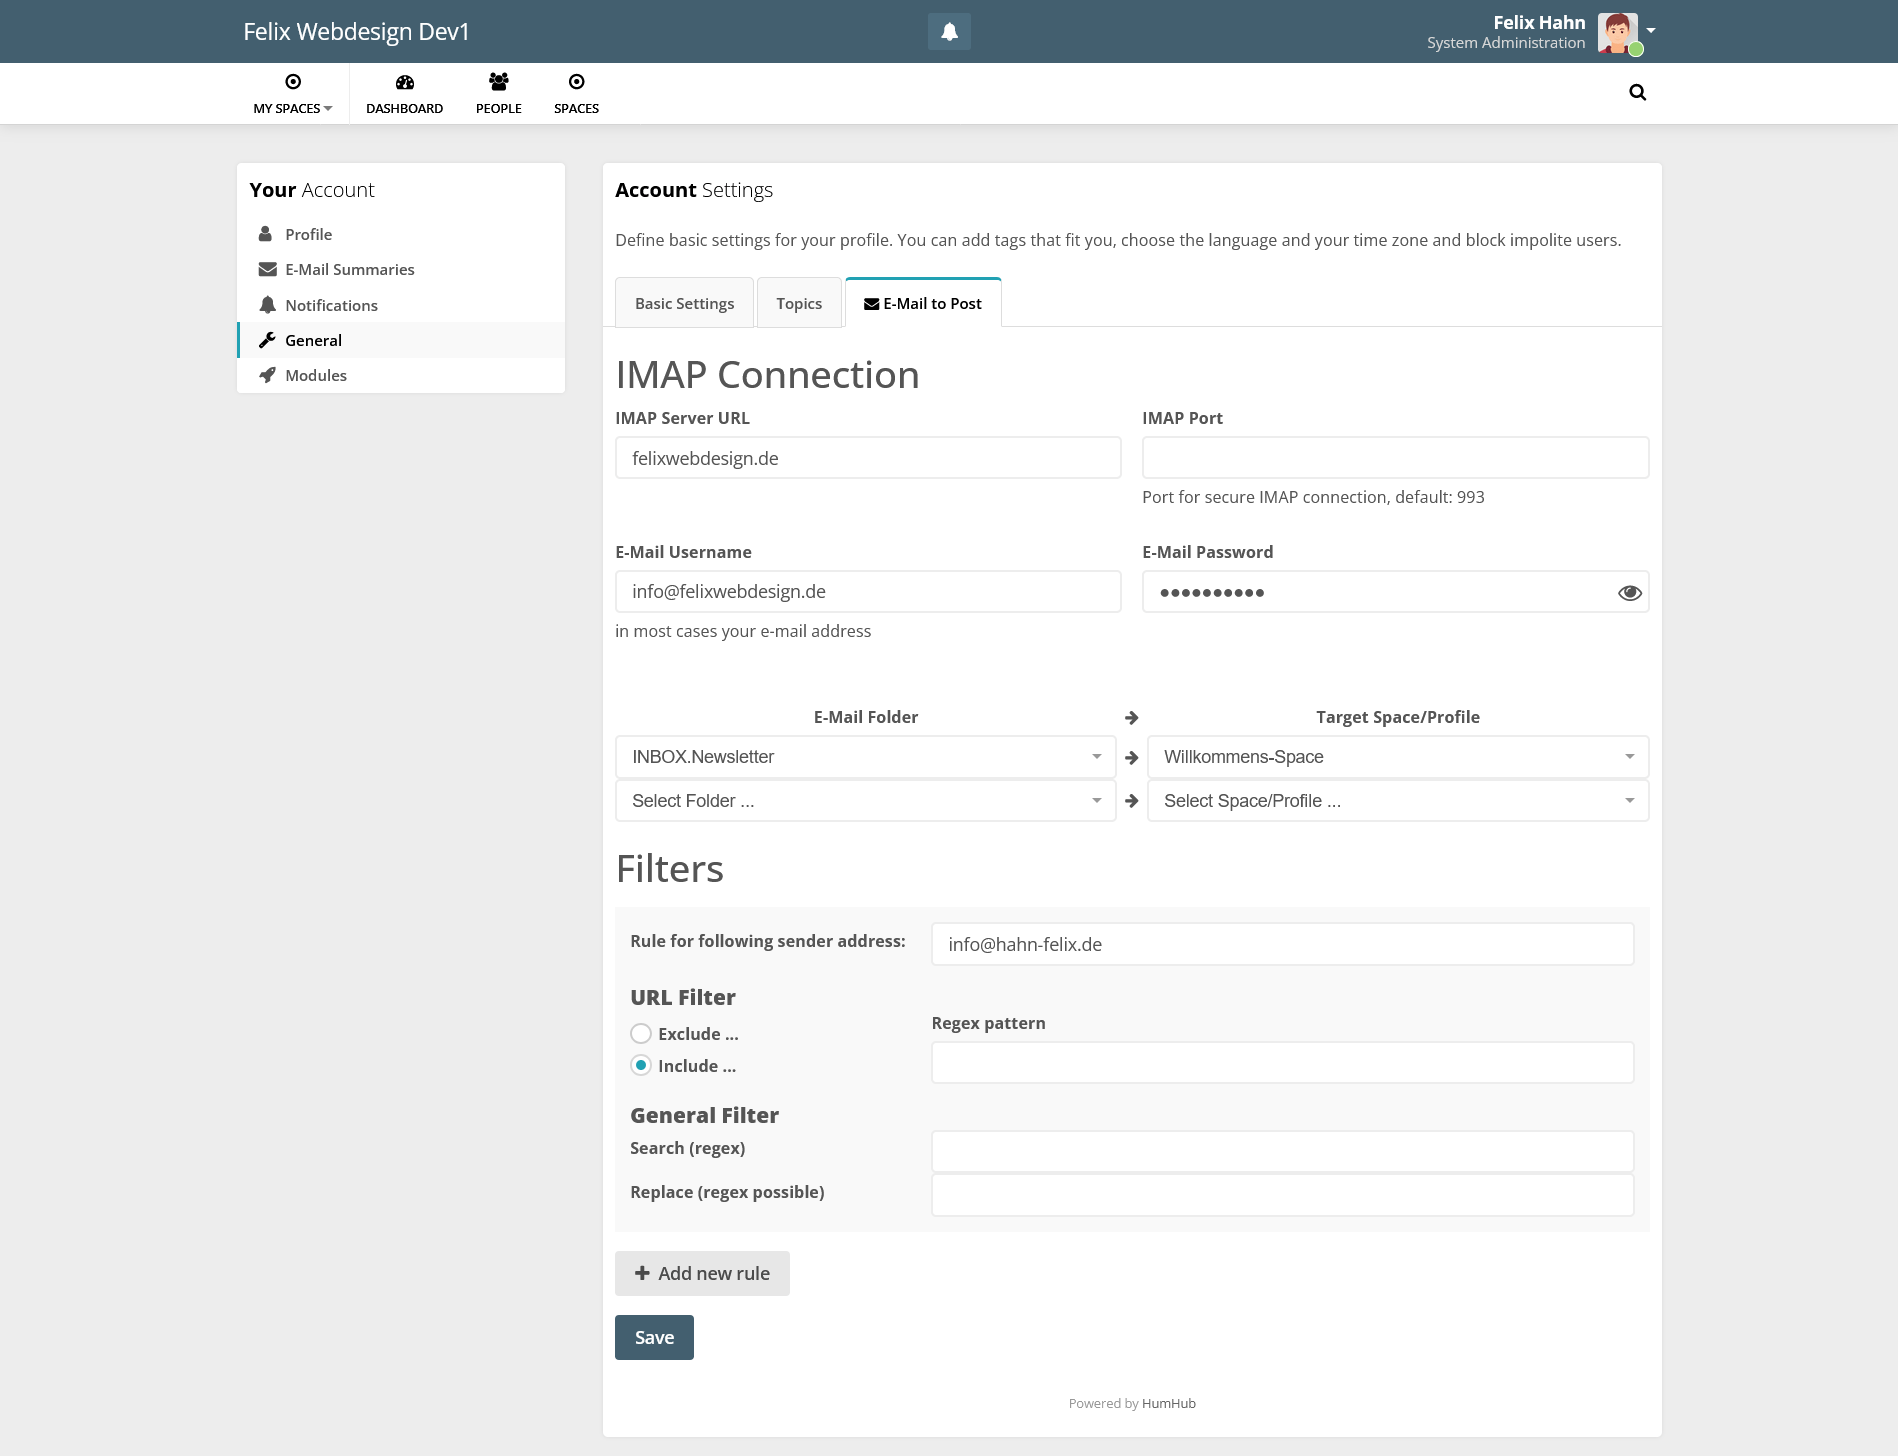Click the Add new rule button

click(702, 1274)
